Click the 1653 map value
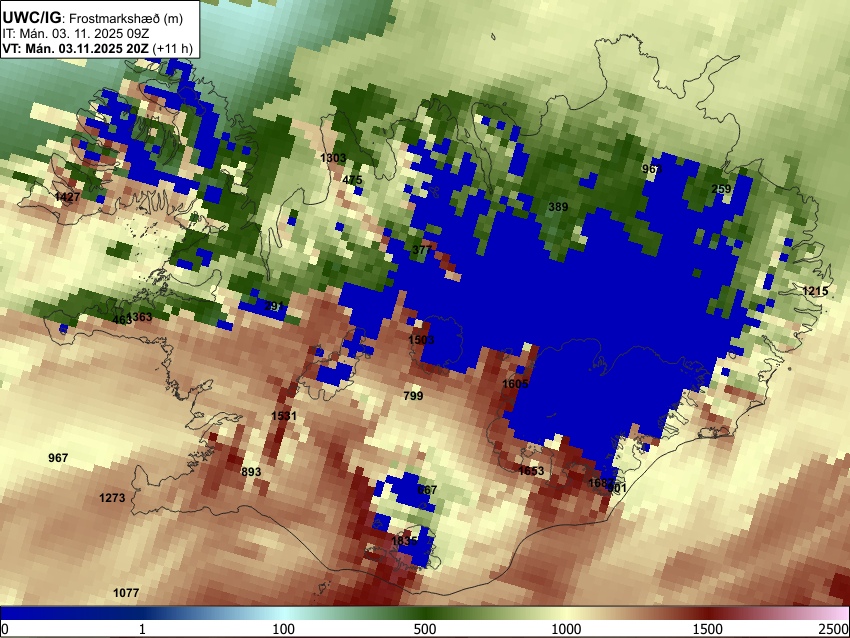 coord(531,471)
